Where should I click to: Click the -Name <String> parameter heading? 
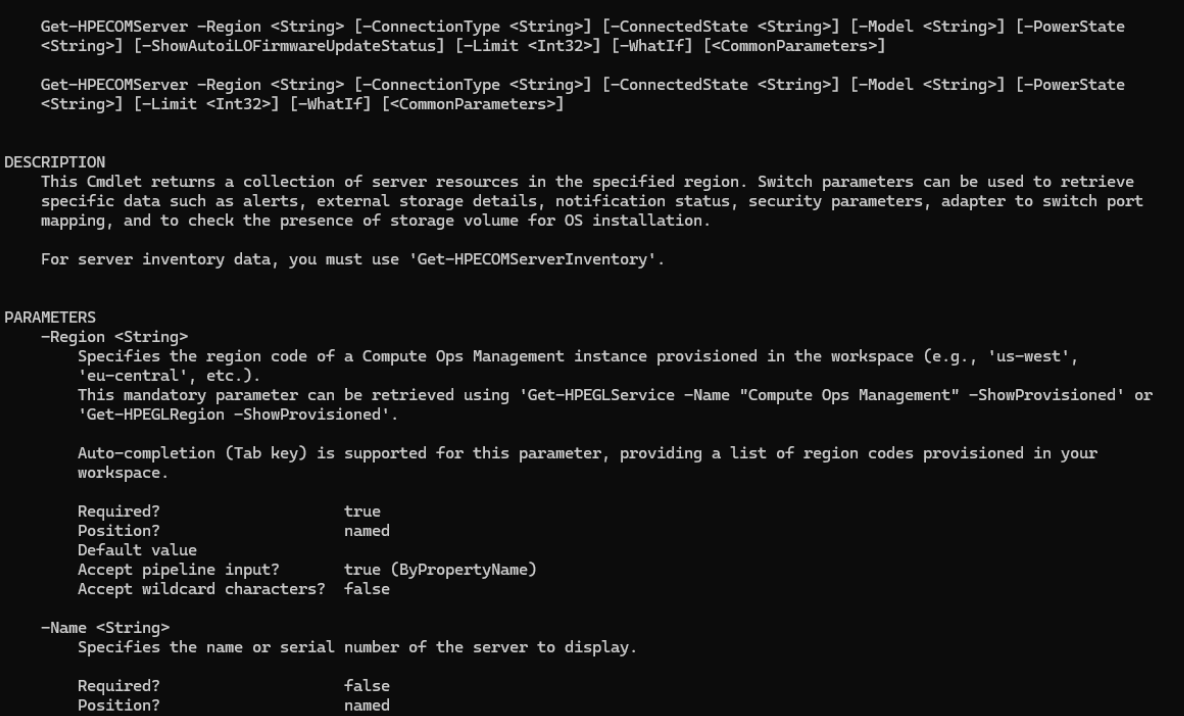105,628
